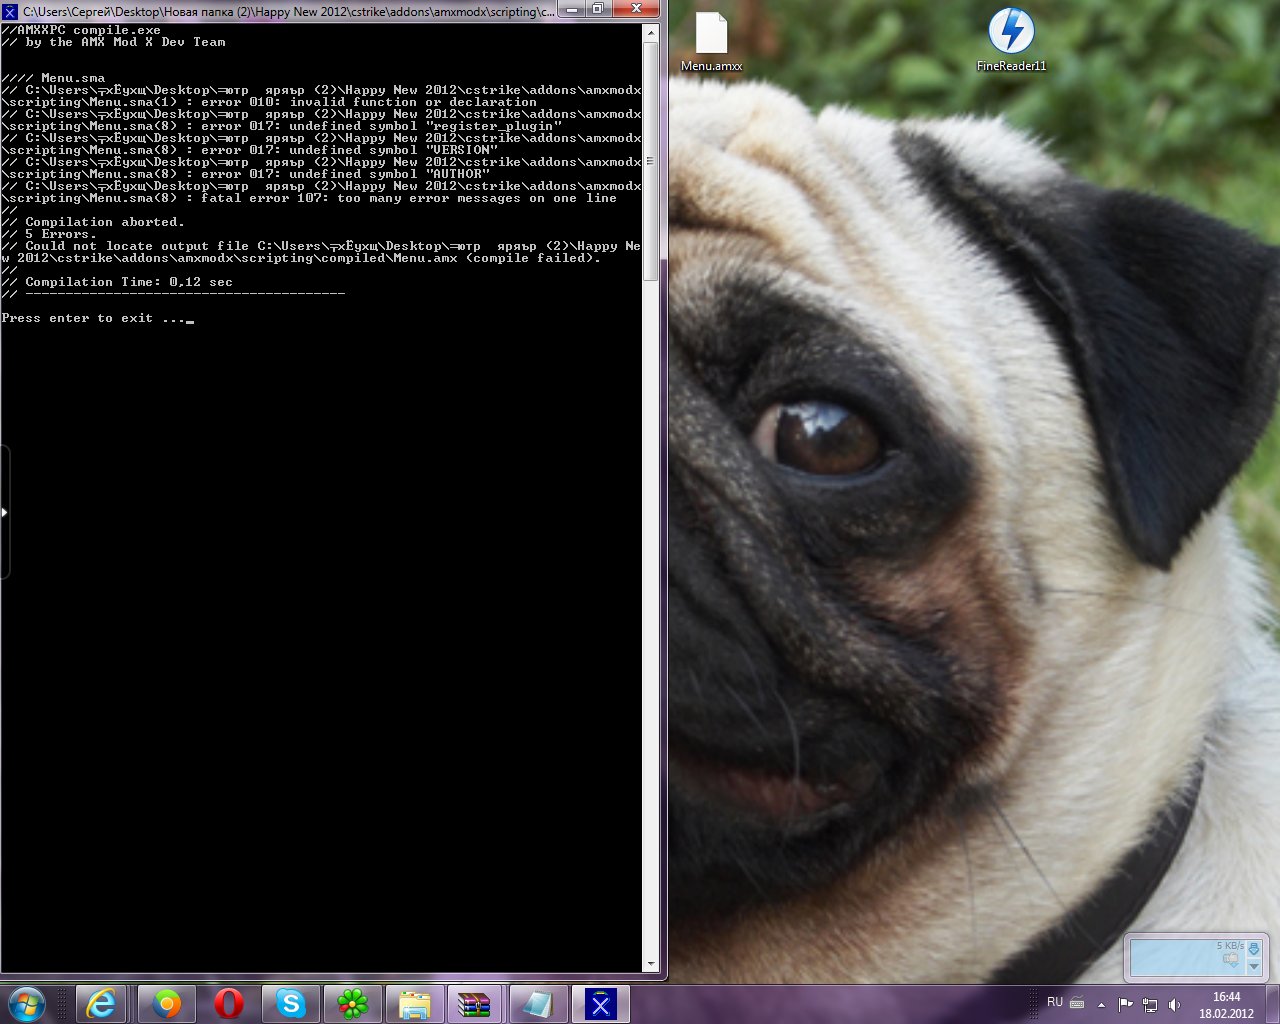The width and height of the screenshot is (1280, 1024).
Task: Click the undefined symbol "VERSION" error text
Action: (393, 150)
